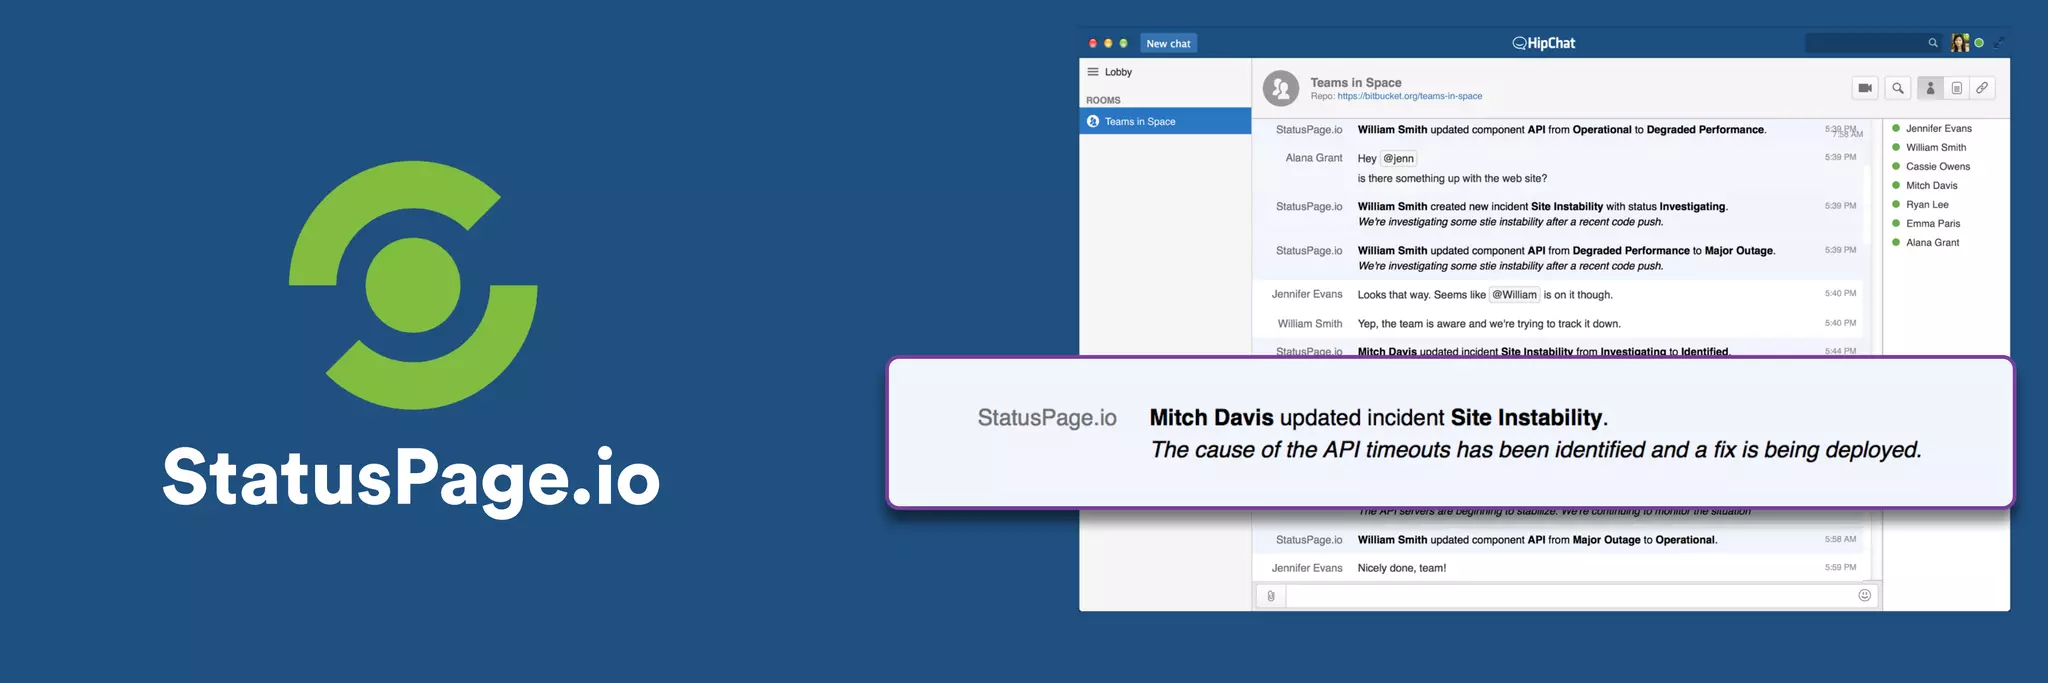
Task: Click the New chat button
Action: [1168, 43]
